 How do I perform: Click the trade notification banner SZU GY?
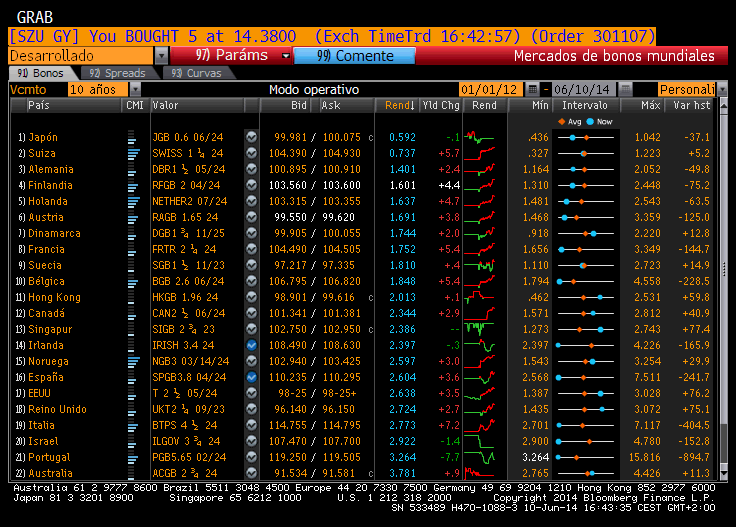(332, 36)
